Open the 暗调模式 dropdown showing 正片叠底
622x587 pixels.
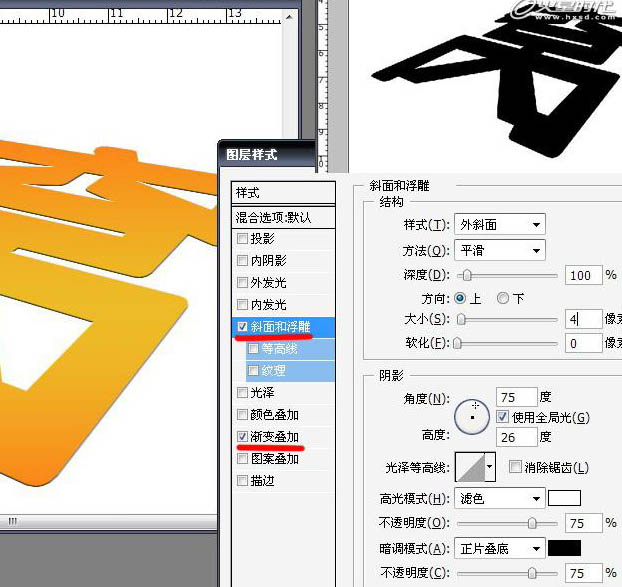pos(499,548)
